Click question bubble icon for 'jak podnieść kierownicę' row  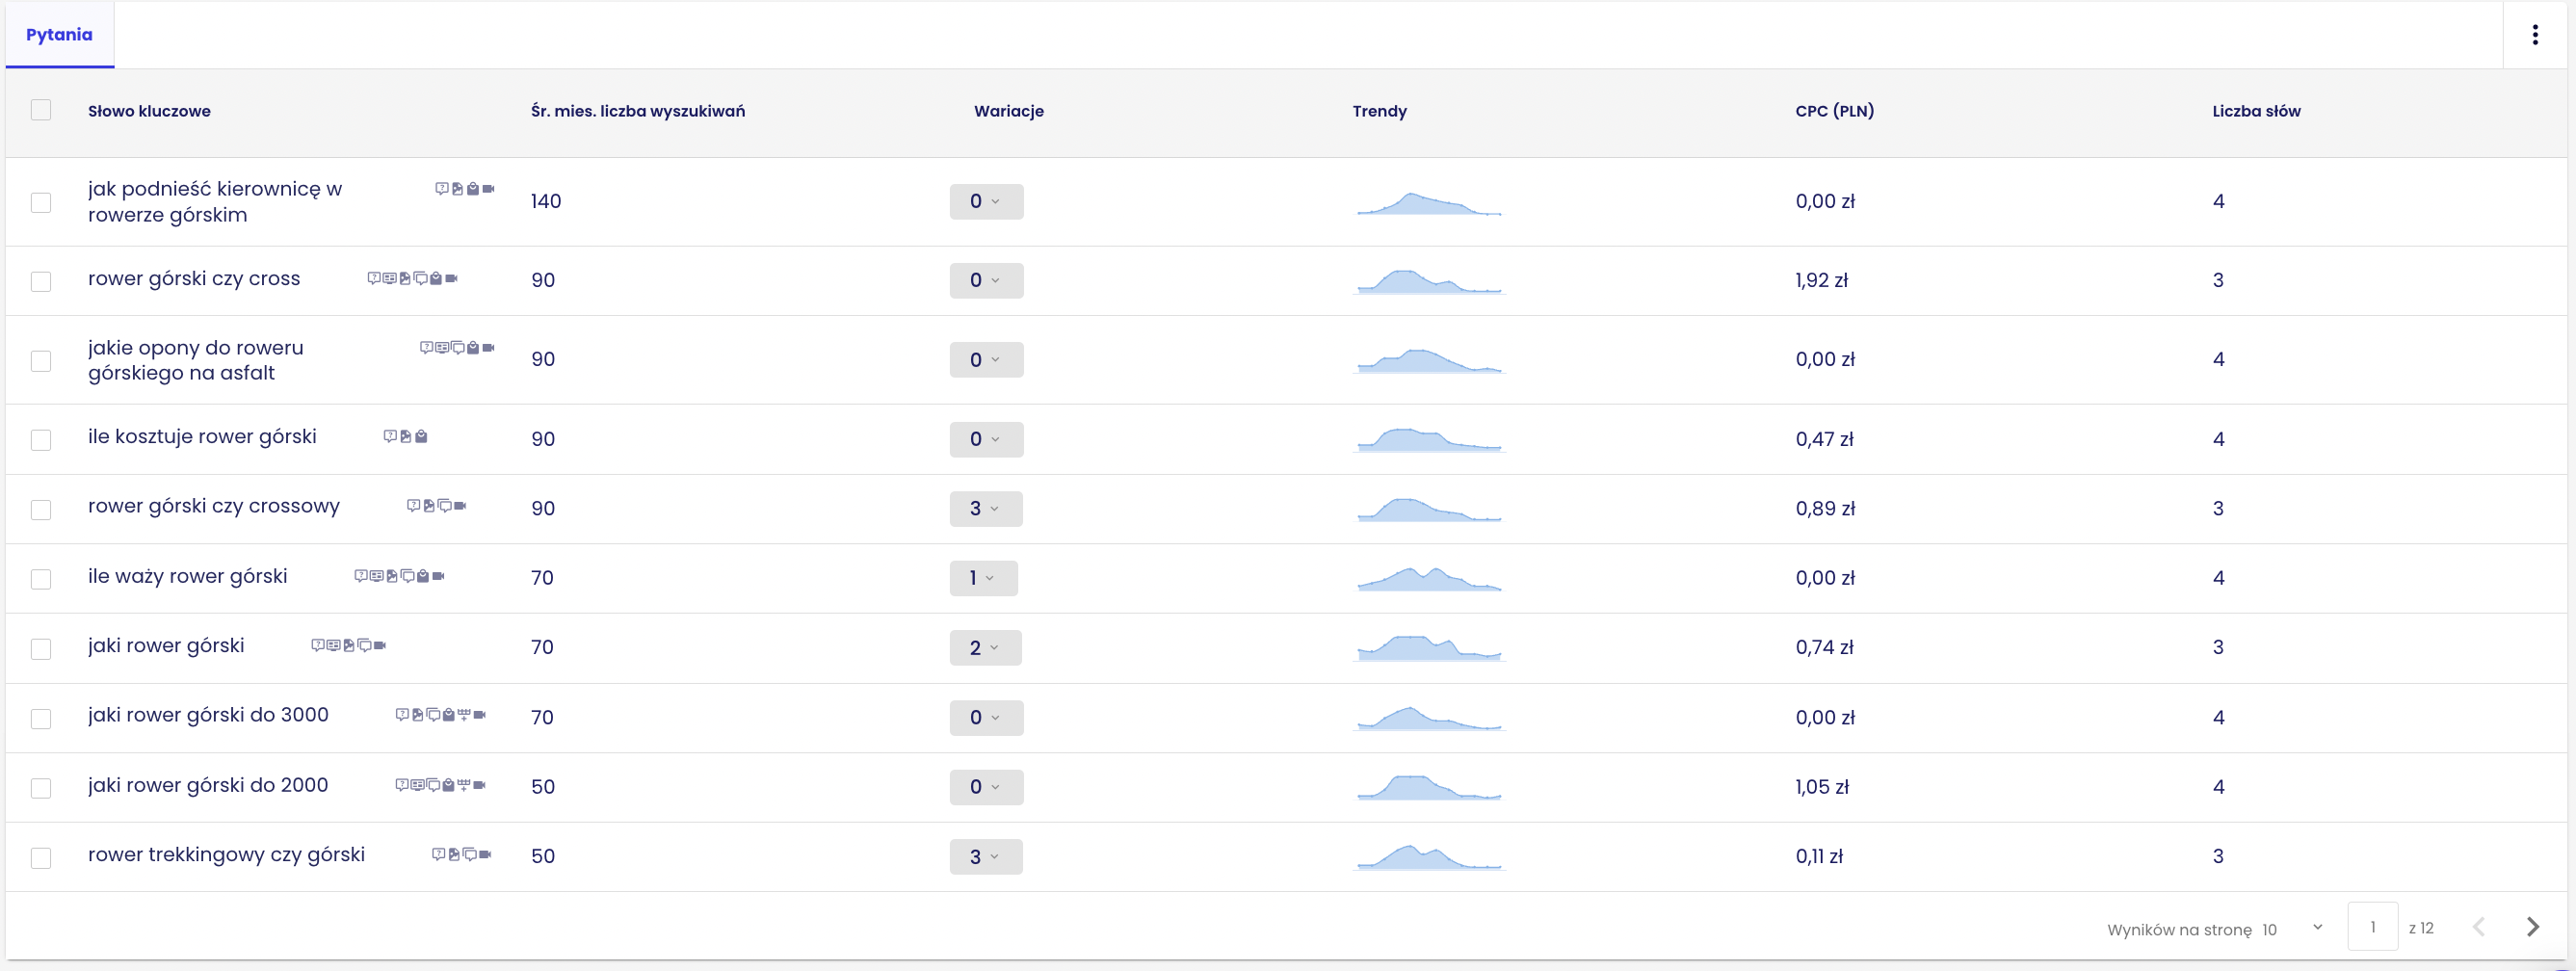click(441, 188)
